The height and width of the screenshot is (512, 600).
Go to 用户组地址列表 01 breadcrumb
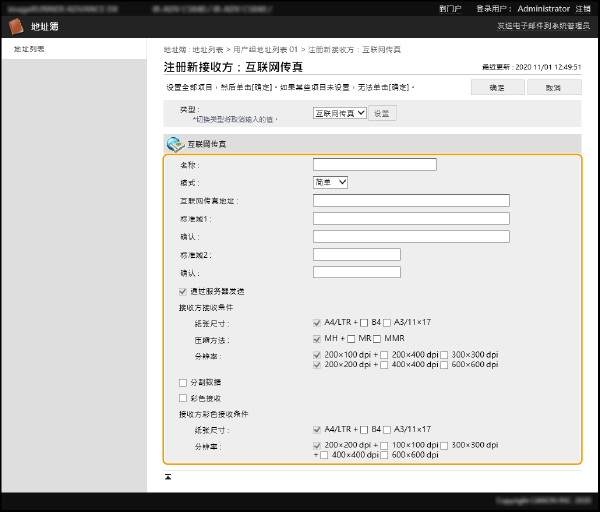tap(263, 49)
